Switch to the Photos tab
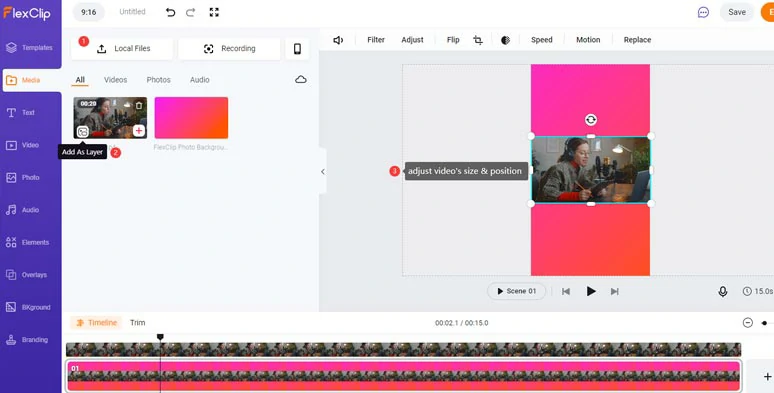Screen dimensions: 774x393 158,79
